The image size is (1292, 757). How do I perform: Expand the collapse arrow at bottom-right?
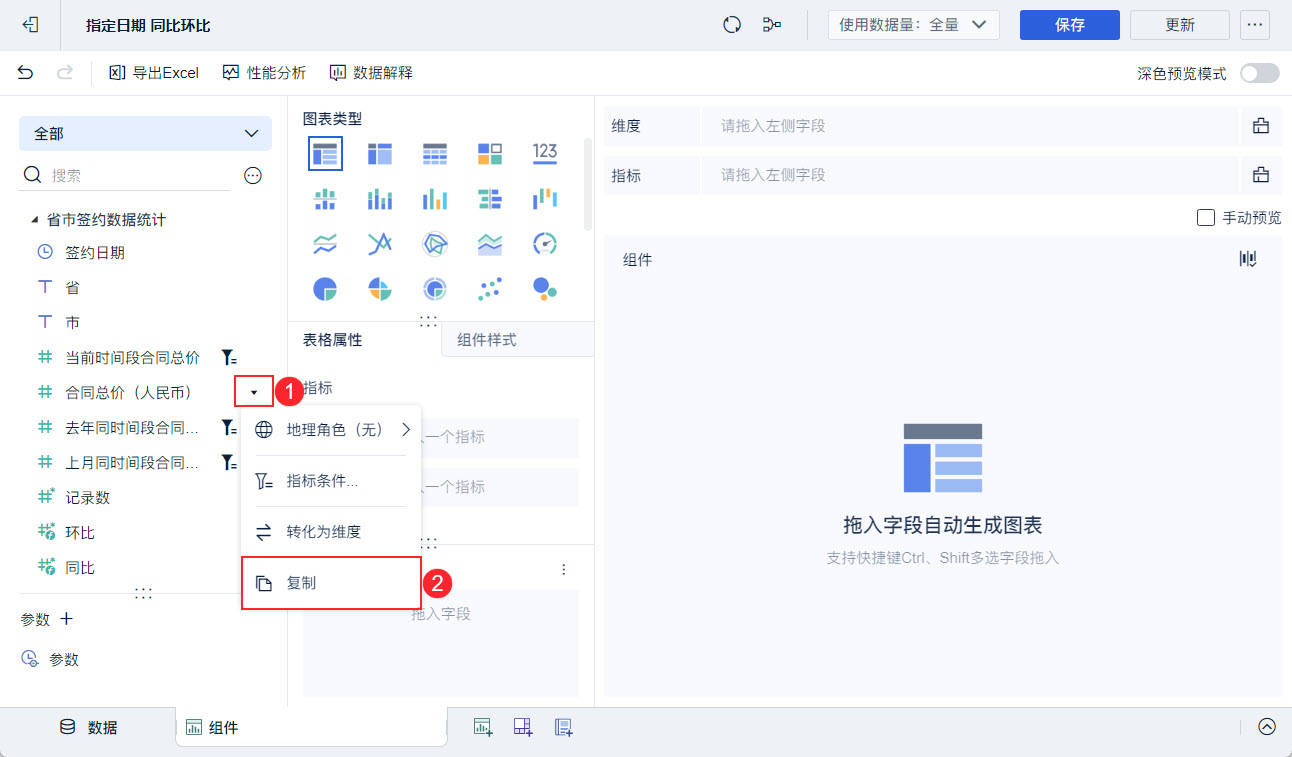point(1267,727)
